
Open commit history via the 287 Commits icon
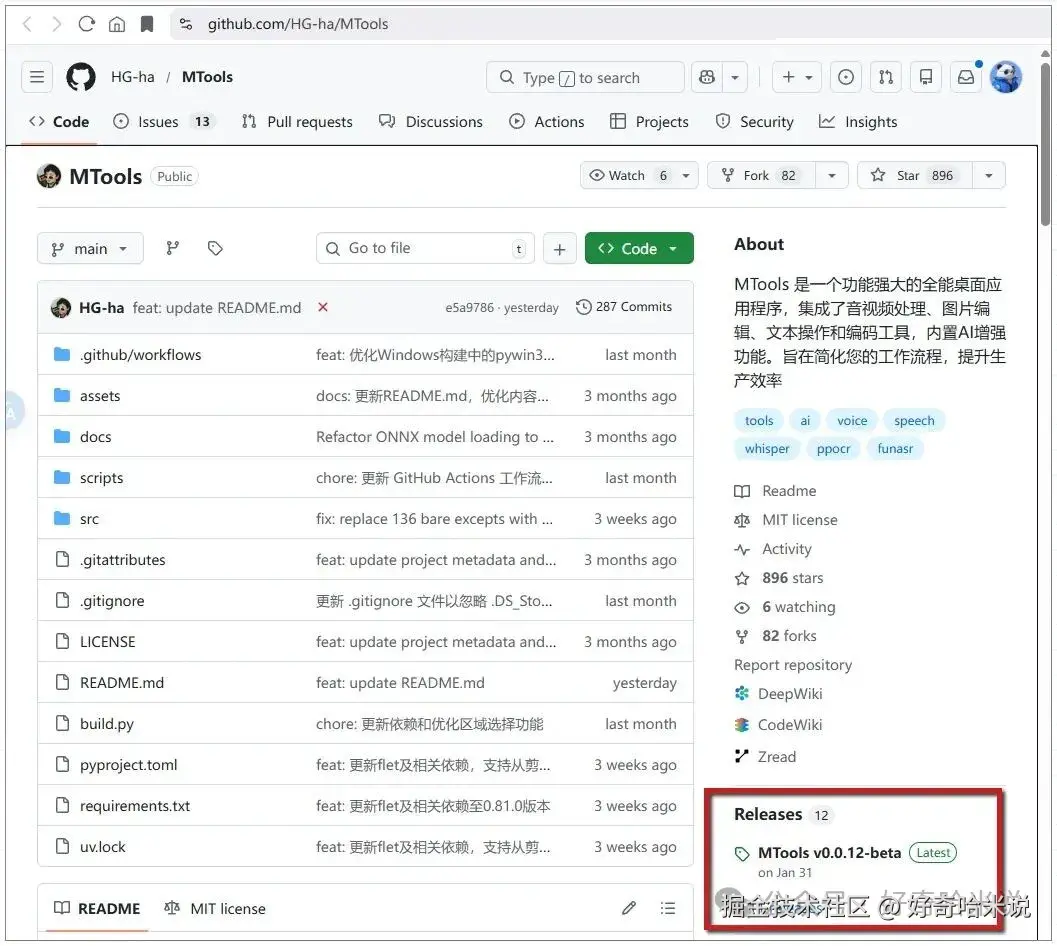coord(584,307)
